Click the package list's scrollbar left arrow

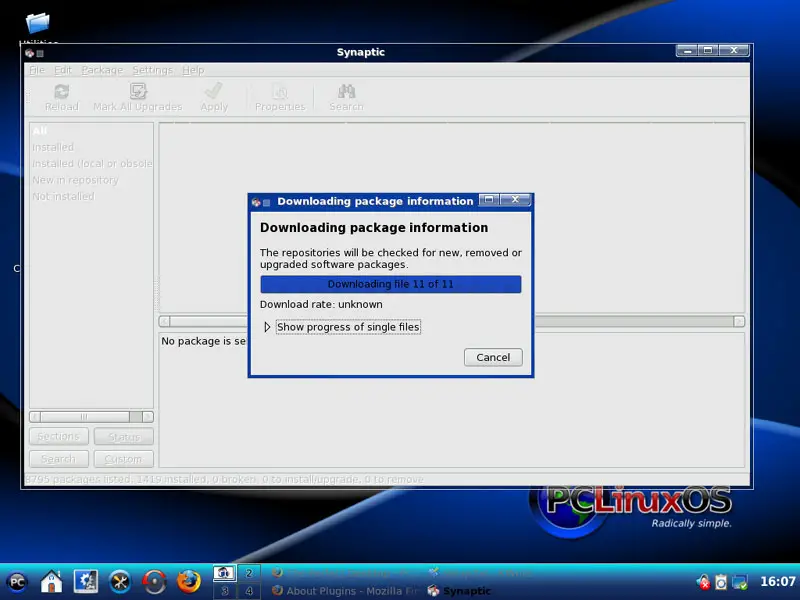point(165,321)
